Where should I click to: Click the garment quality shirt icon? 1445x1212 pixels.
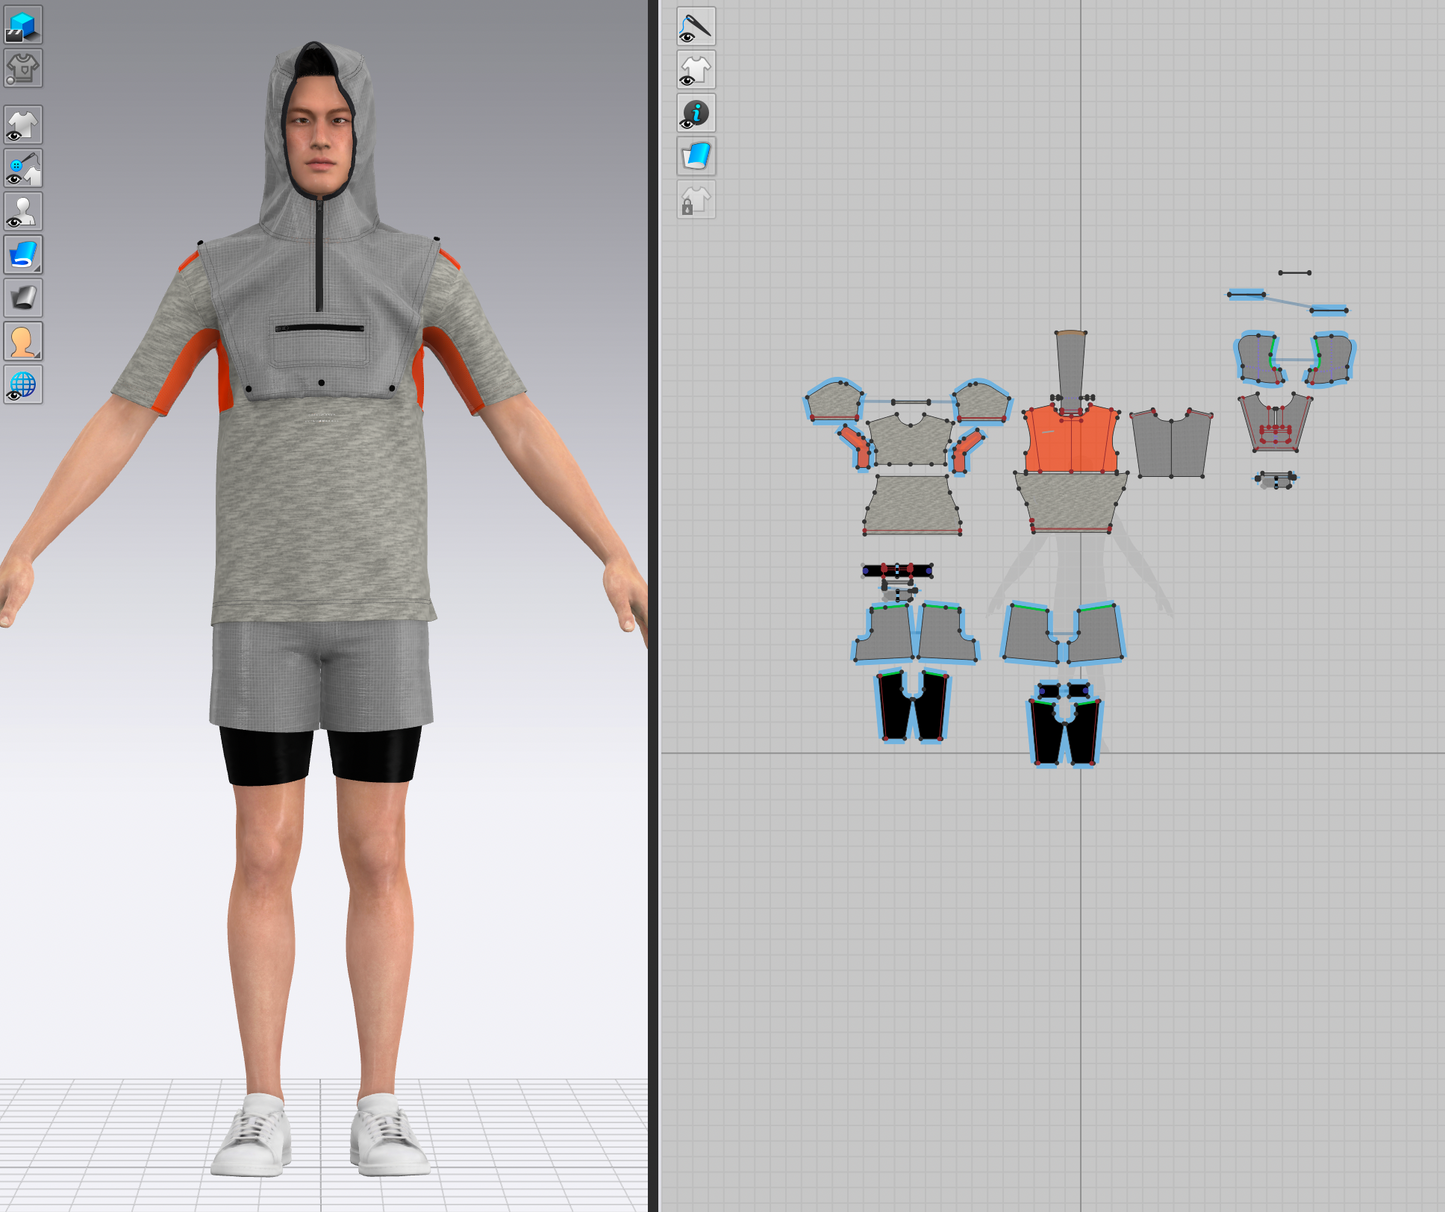23,69
